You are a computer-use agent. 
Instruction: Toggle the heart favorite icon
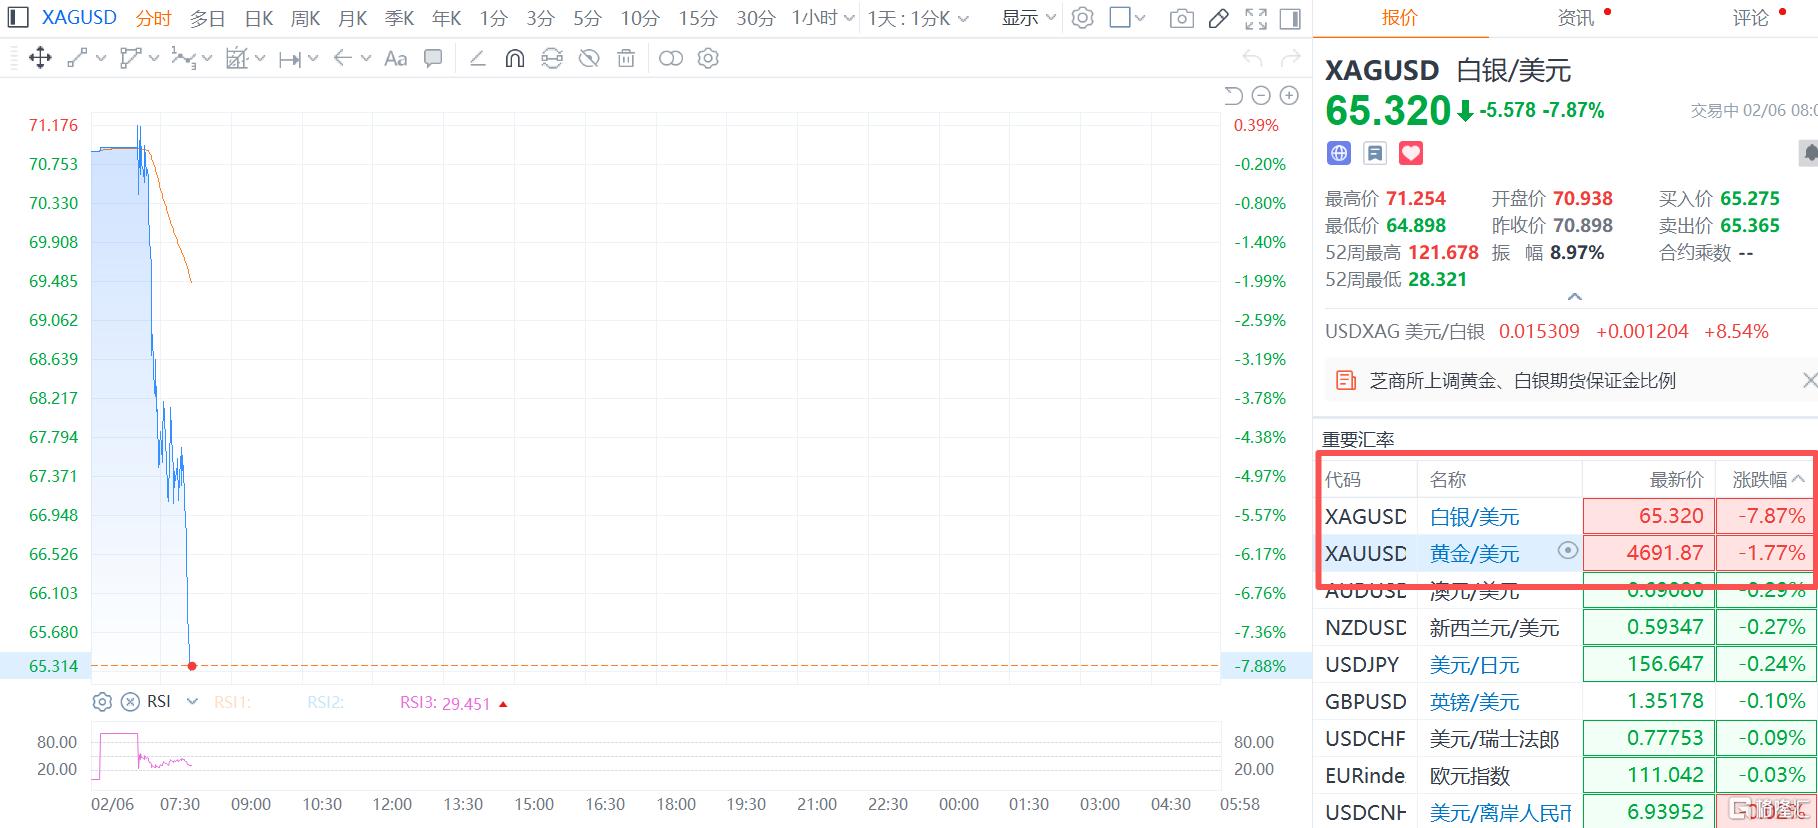1410,153
